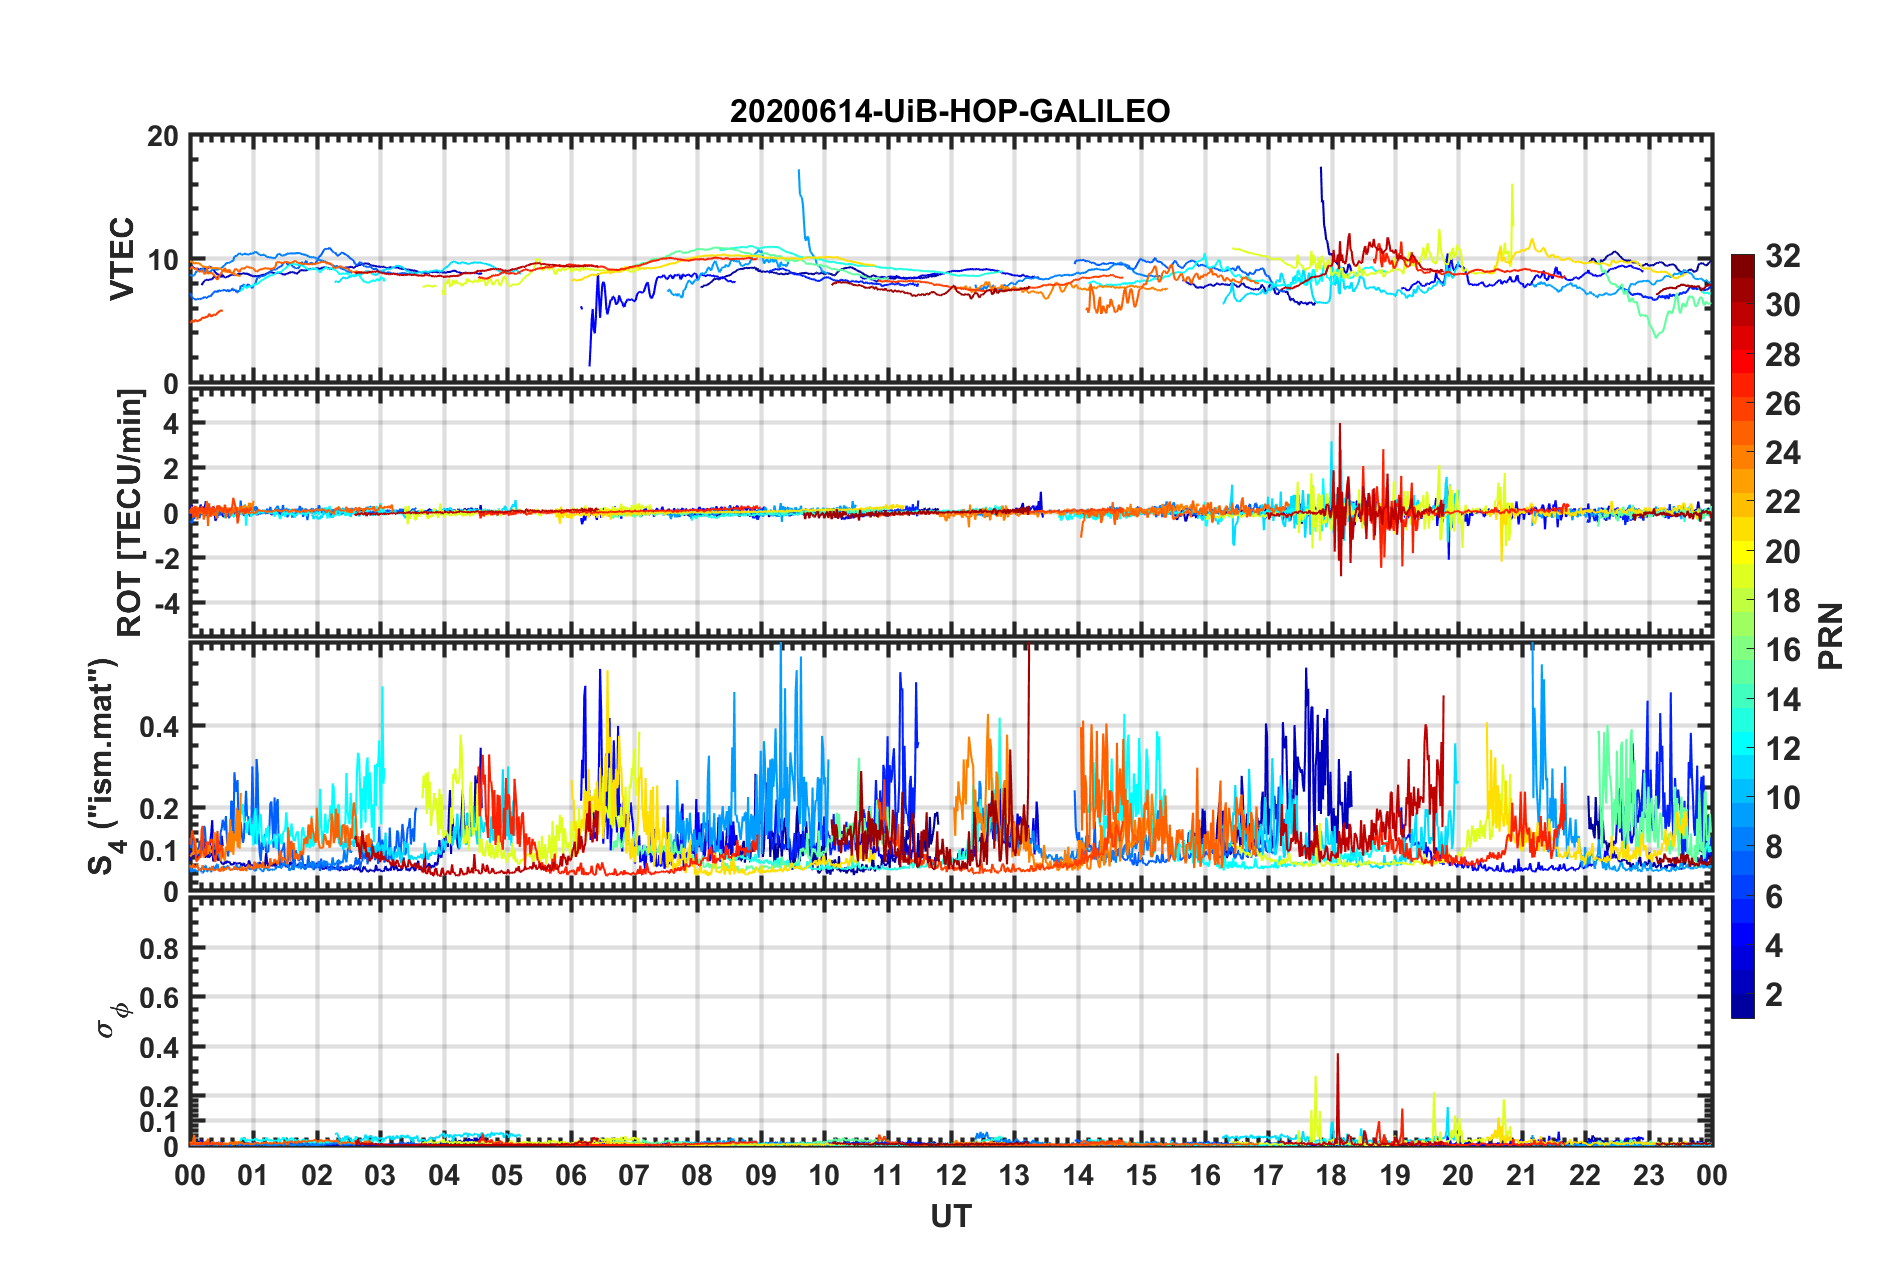Screen dimensions: 1902x1272
Task: Click the VTEC axis tick label 20
Action: 162,136
